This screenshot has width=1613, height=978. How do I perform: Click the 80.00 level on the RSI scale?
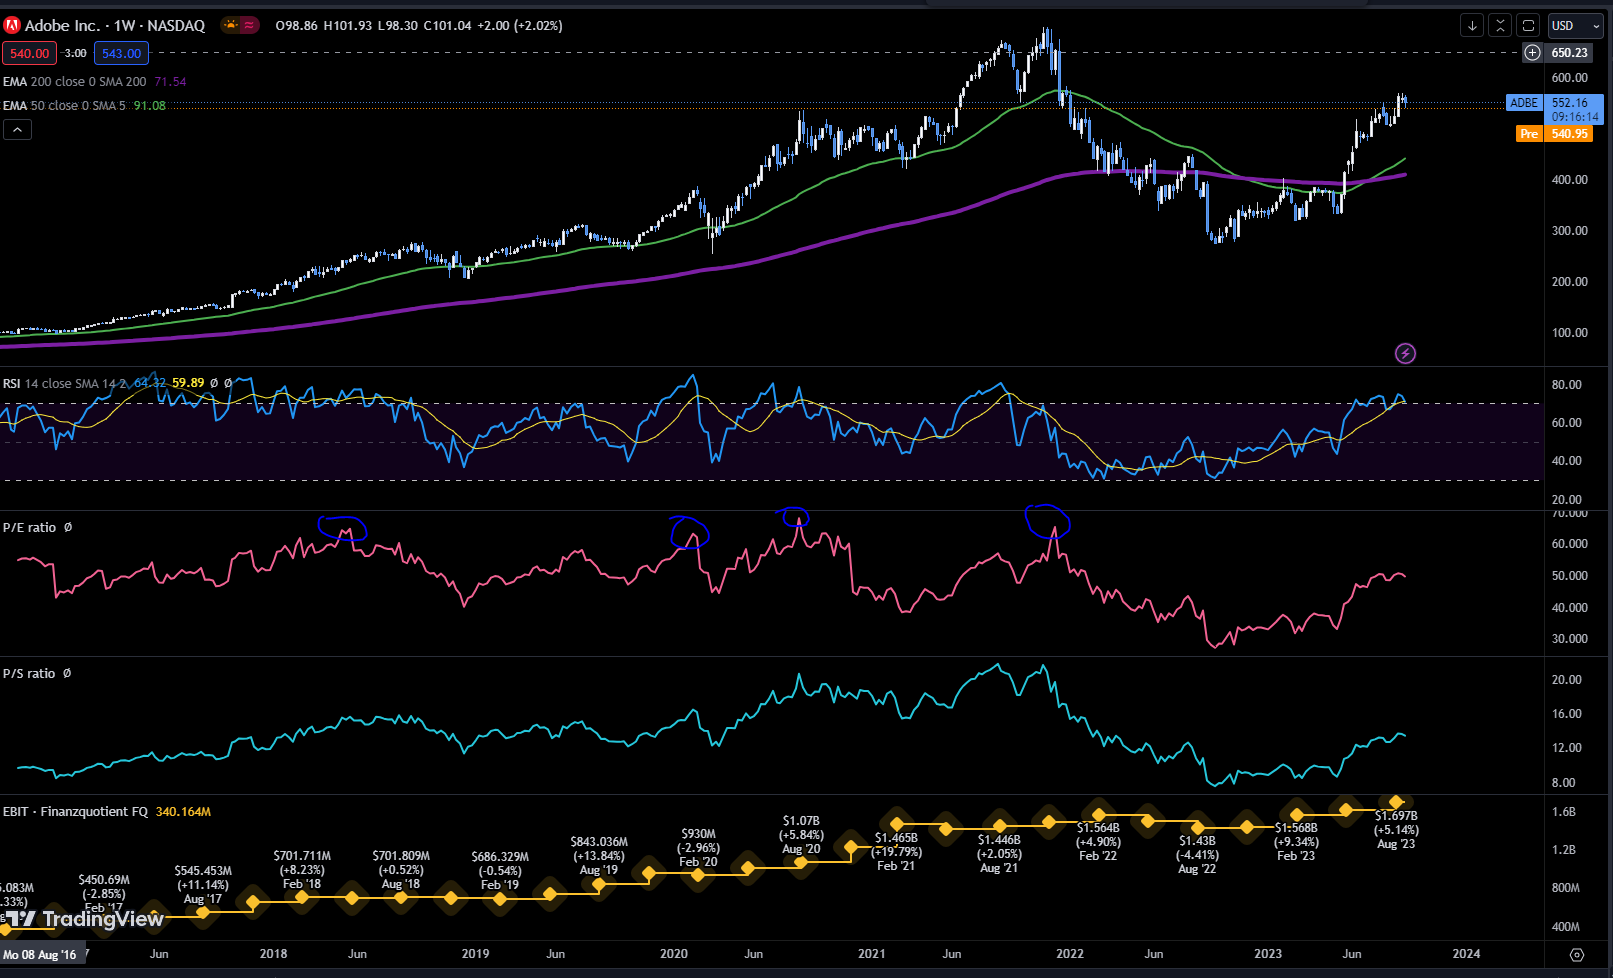[x=1567, y=385]
